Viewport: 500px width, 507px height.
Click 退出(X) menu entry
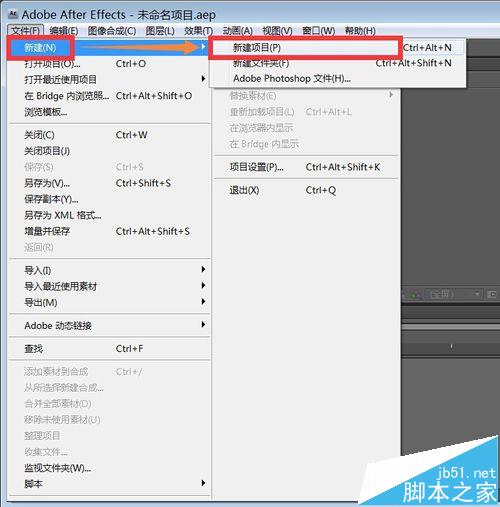tap(306, 190)
